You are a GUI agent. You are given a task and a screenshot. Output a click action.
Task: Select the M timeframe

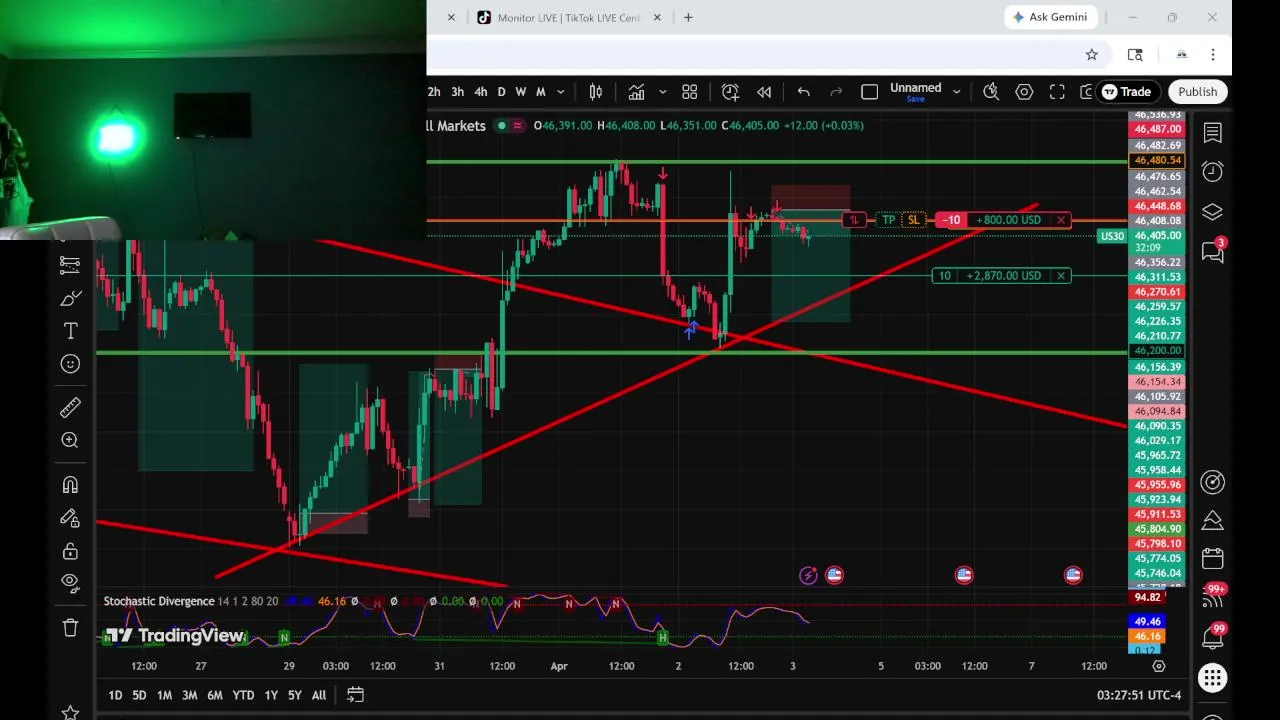(x=541, y=92)
